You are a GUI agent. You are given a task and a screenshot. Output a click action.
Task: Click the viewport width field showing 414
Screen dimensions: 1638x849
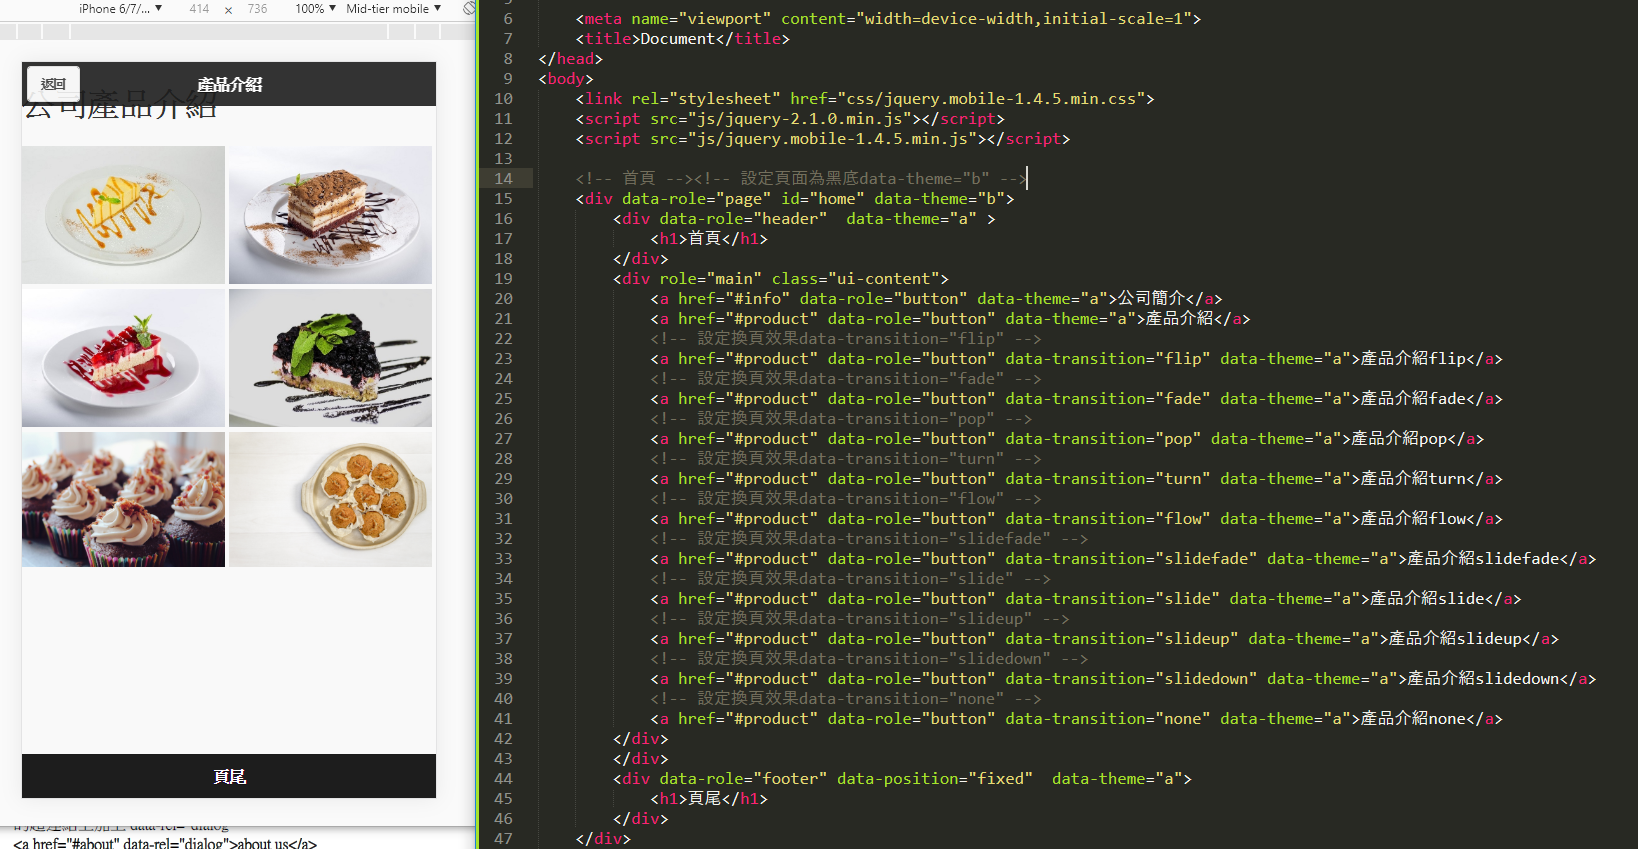pos(199,8)
